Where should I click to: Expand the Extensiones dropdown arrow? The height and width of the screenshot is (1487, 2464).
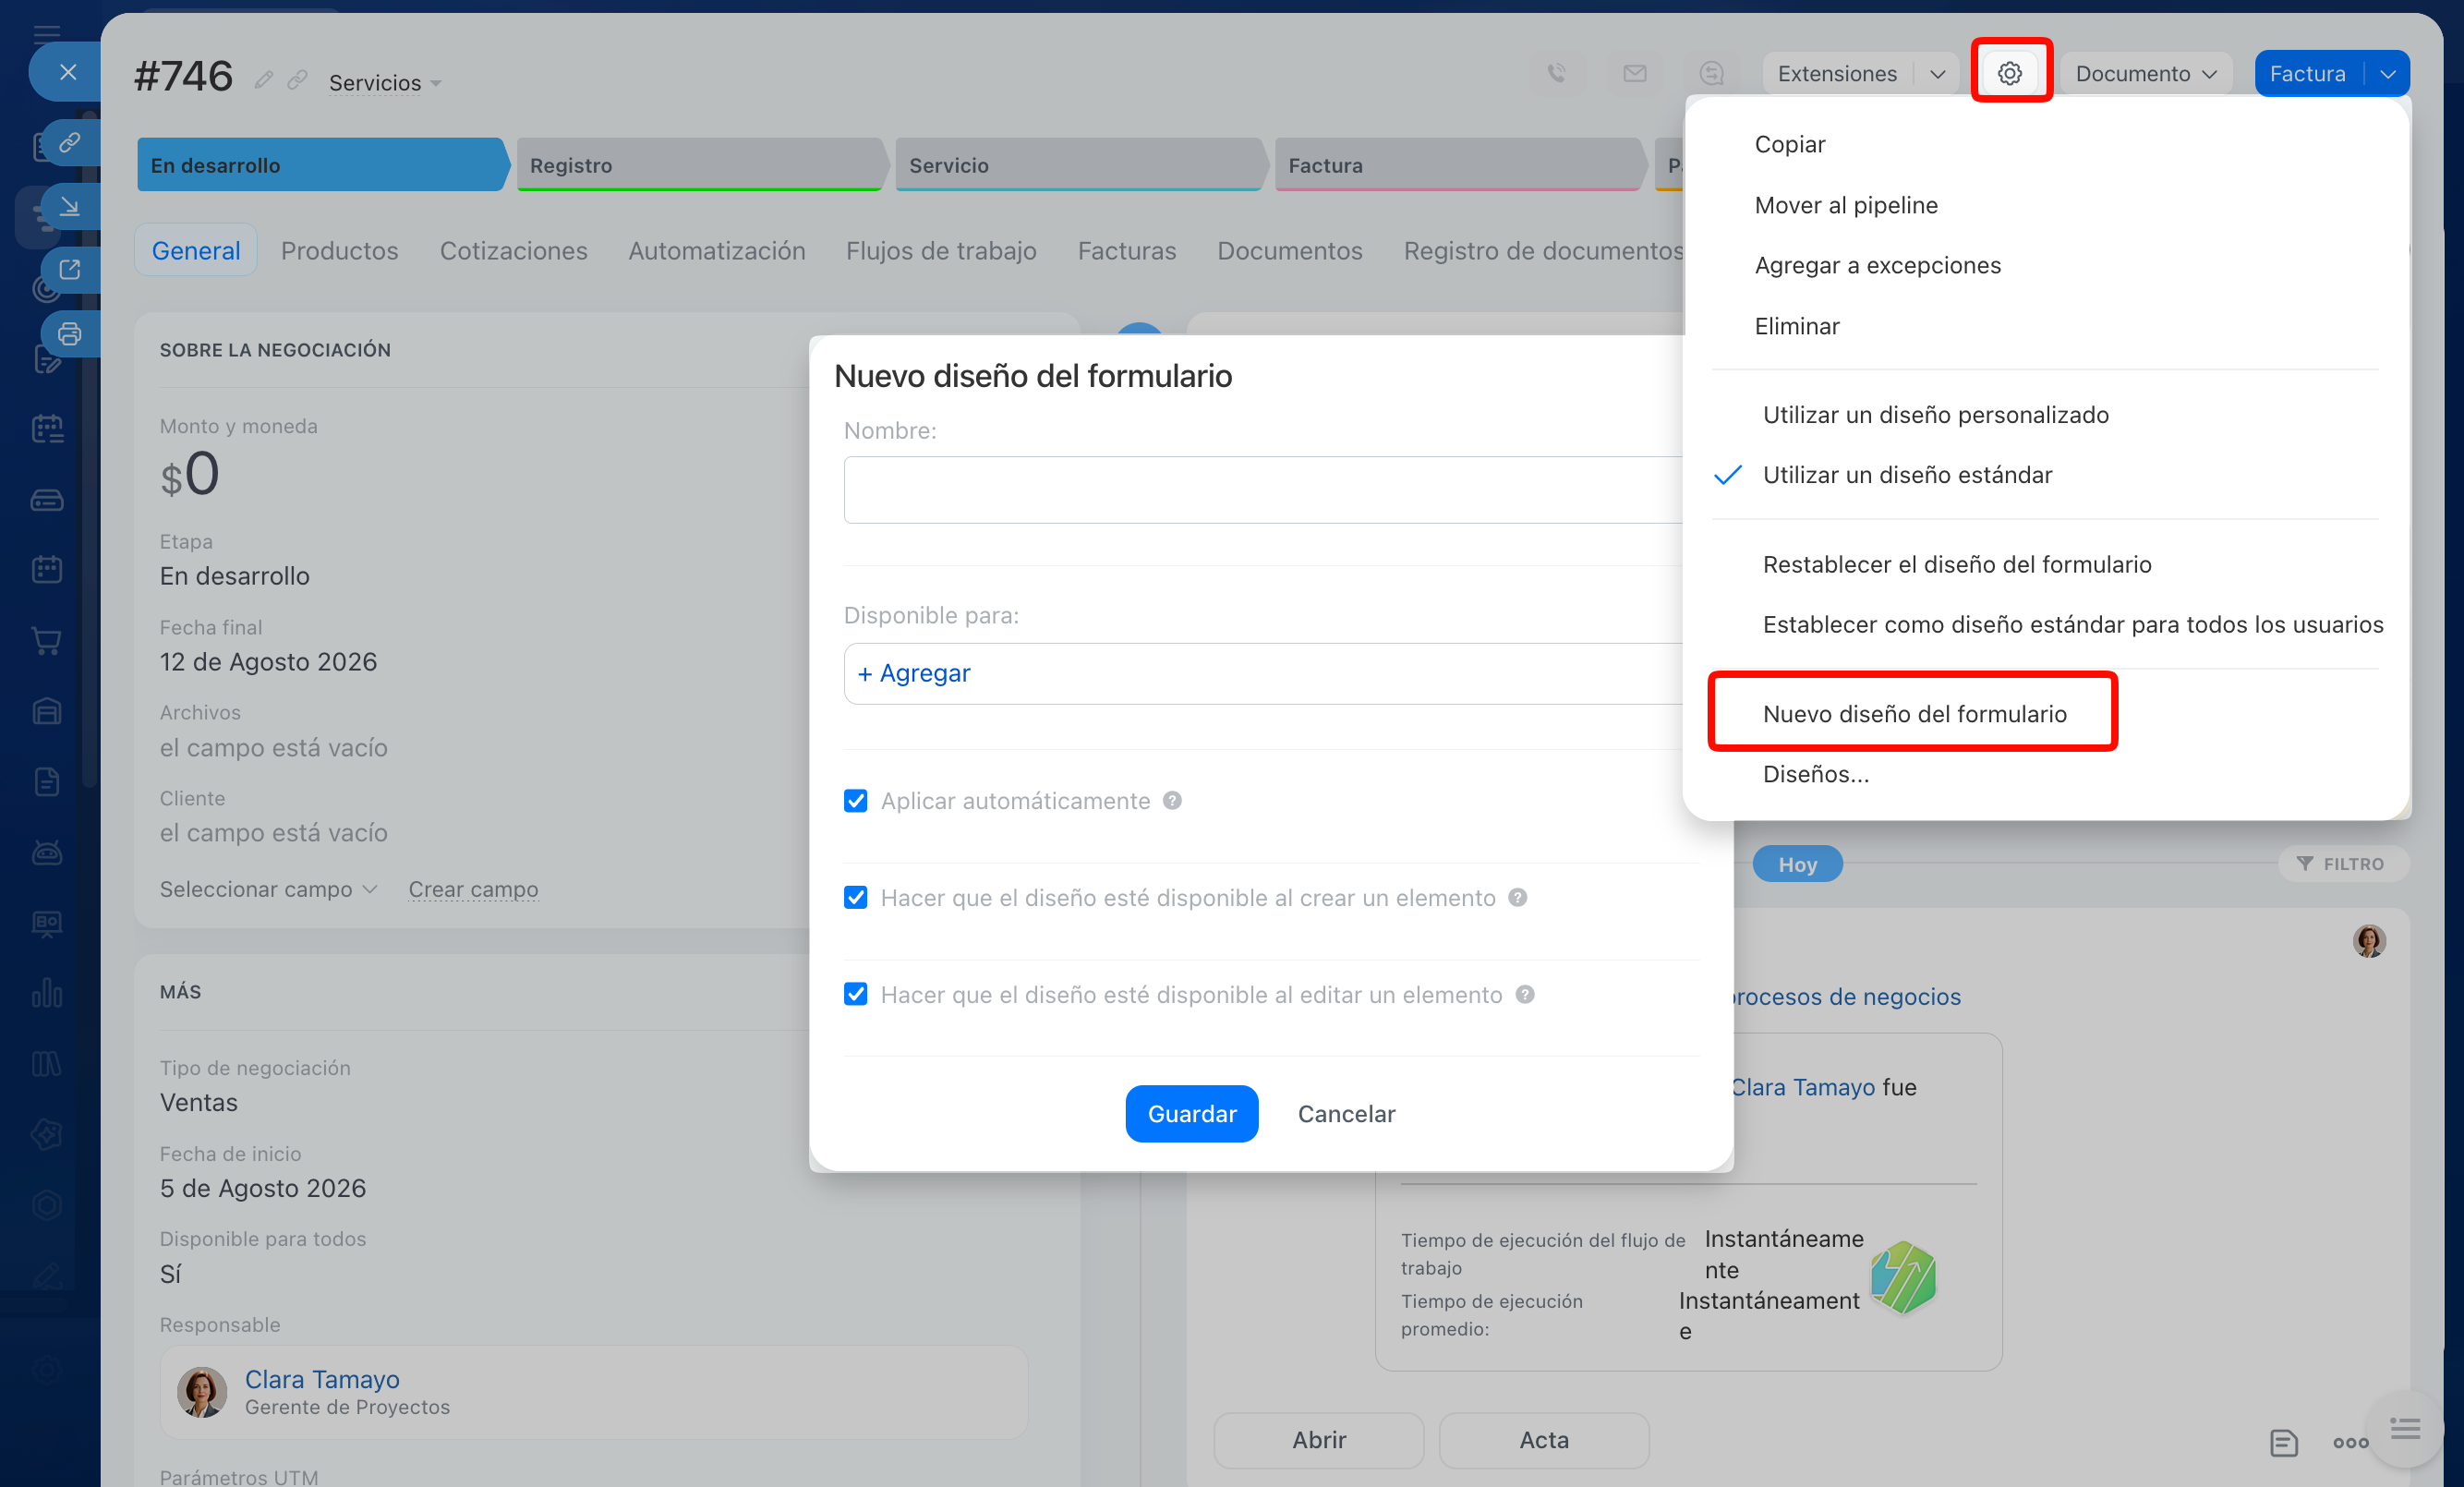click(x=1937, y=73)
